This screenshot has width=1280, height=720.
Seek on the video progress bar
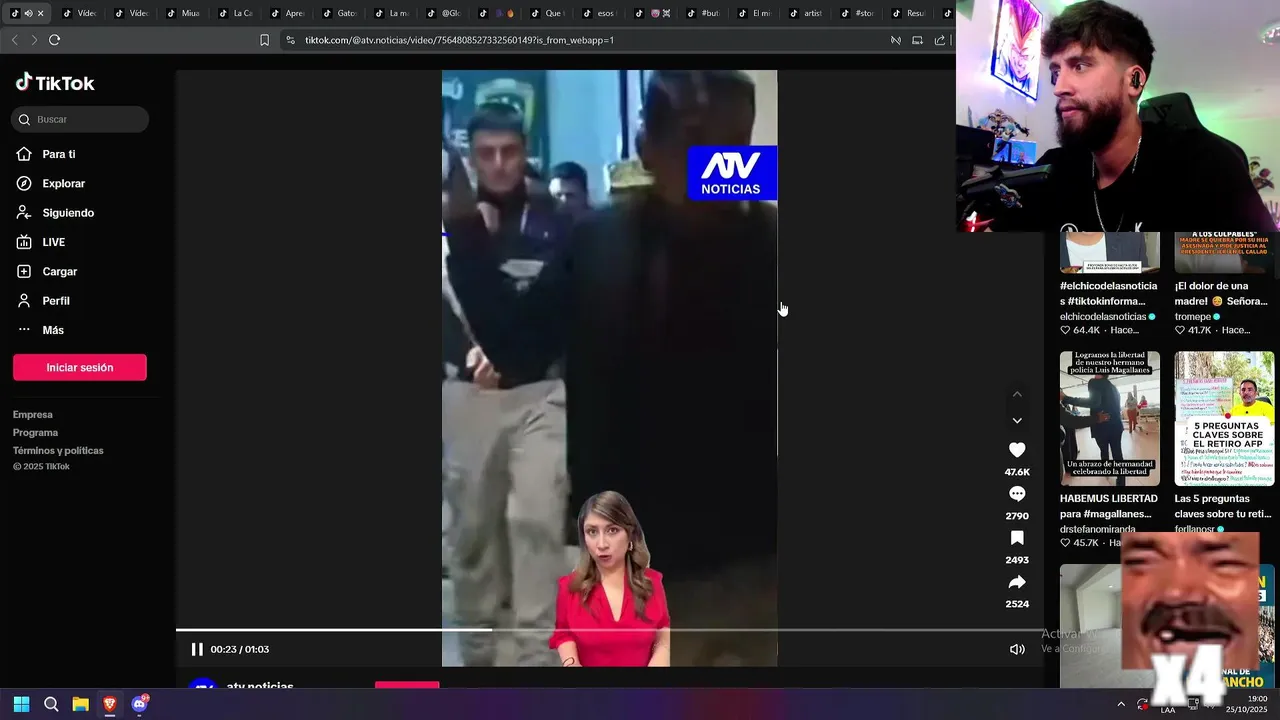coord(610,630)
